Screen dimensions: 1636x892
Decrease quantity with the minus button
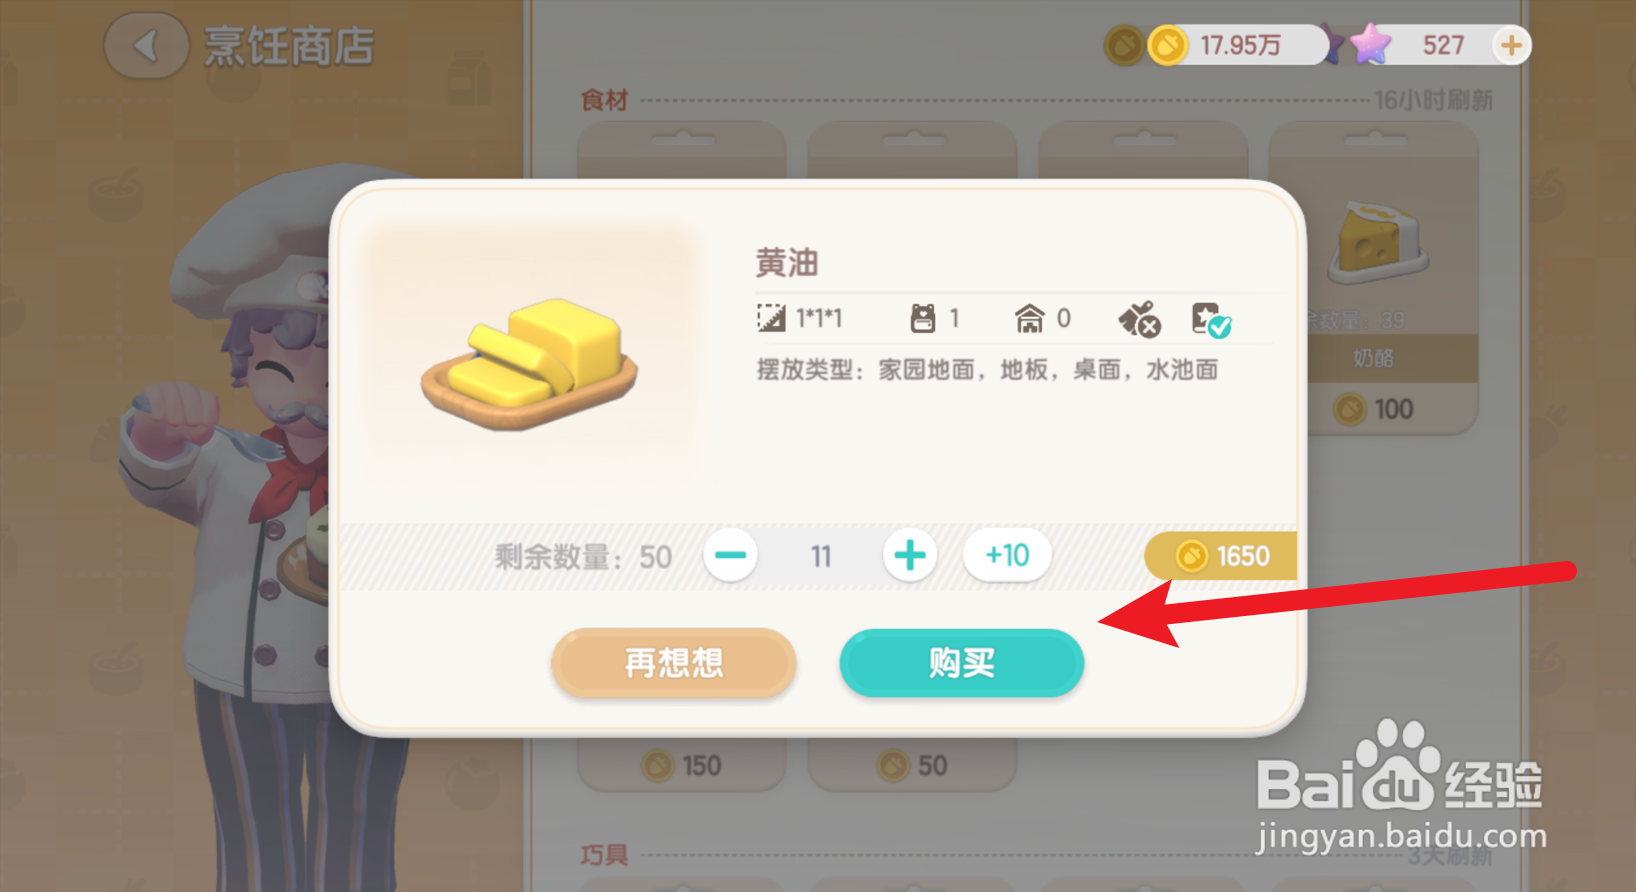point(730,555)
